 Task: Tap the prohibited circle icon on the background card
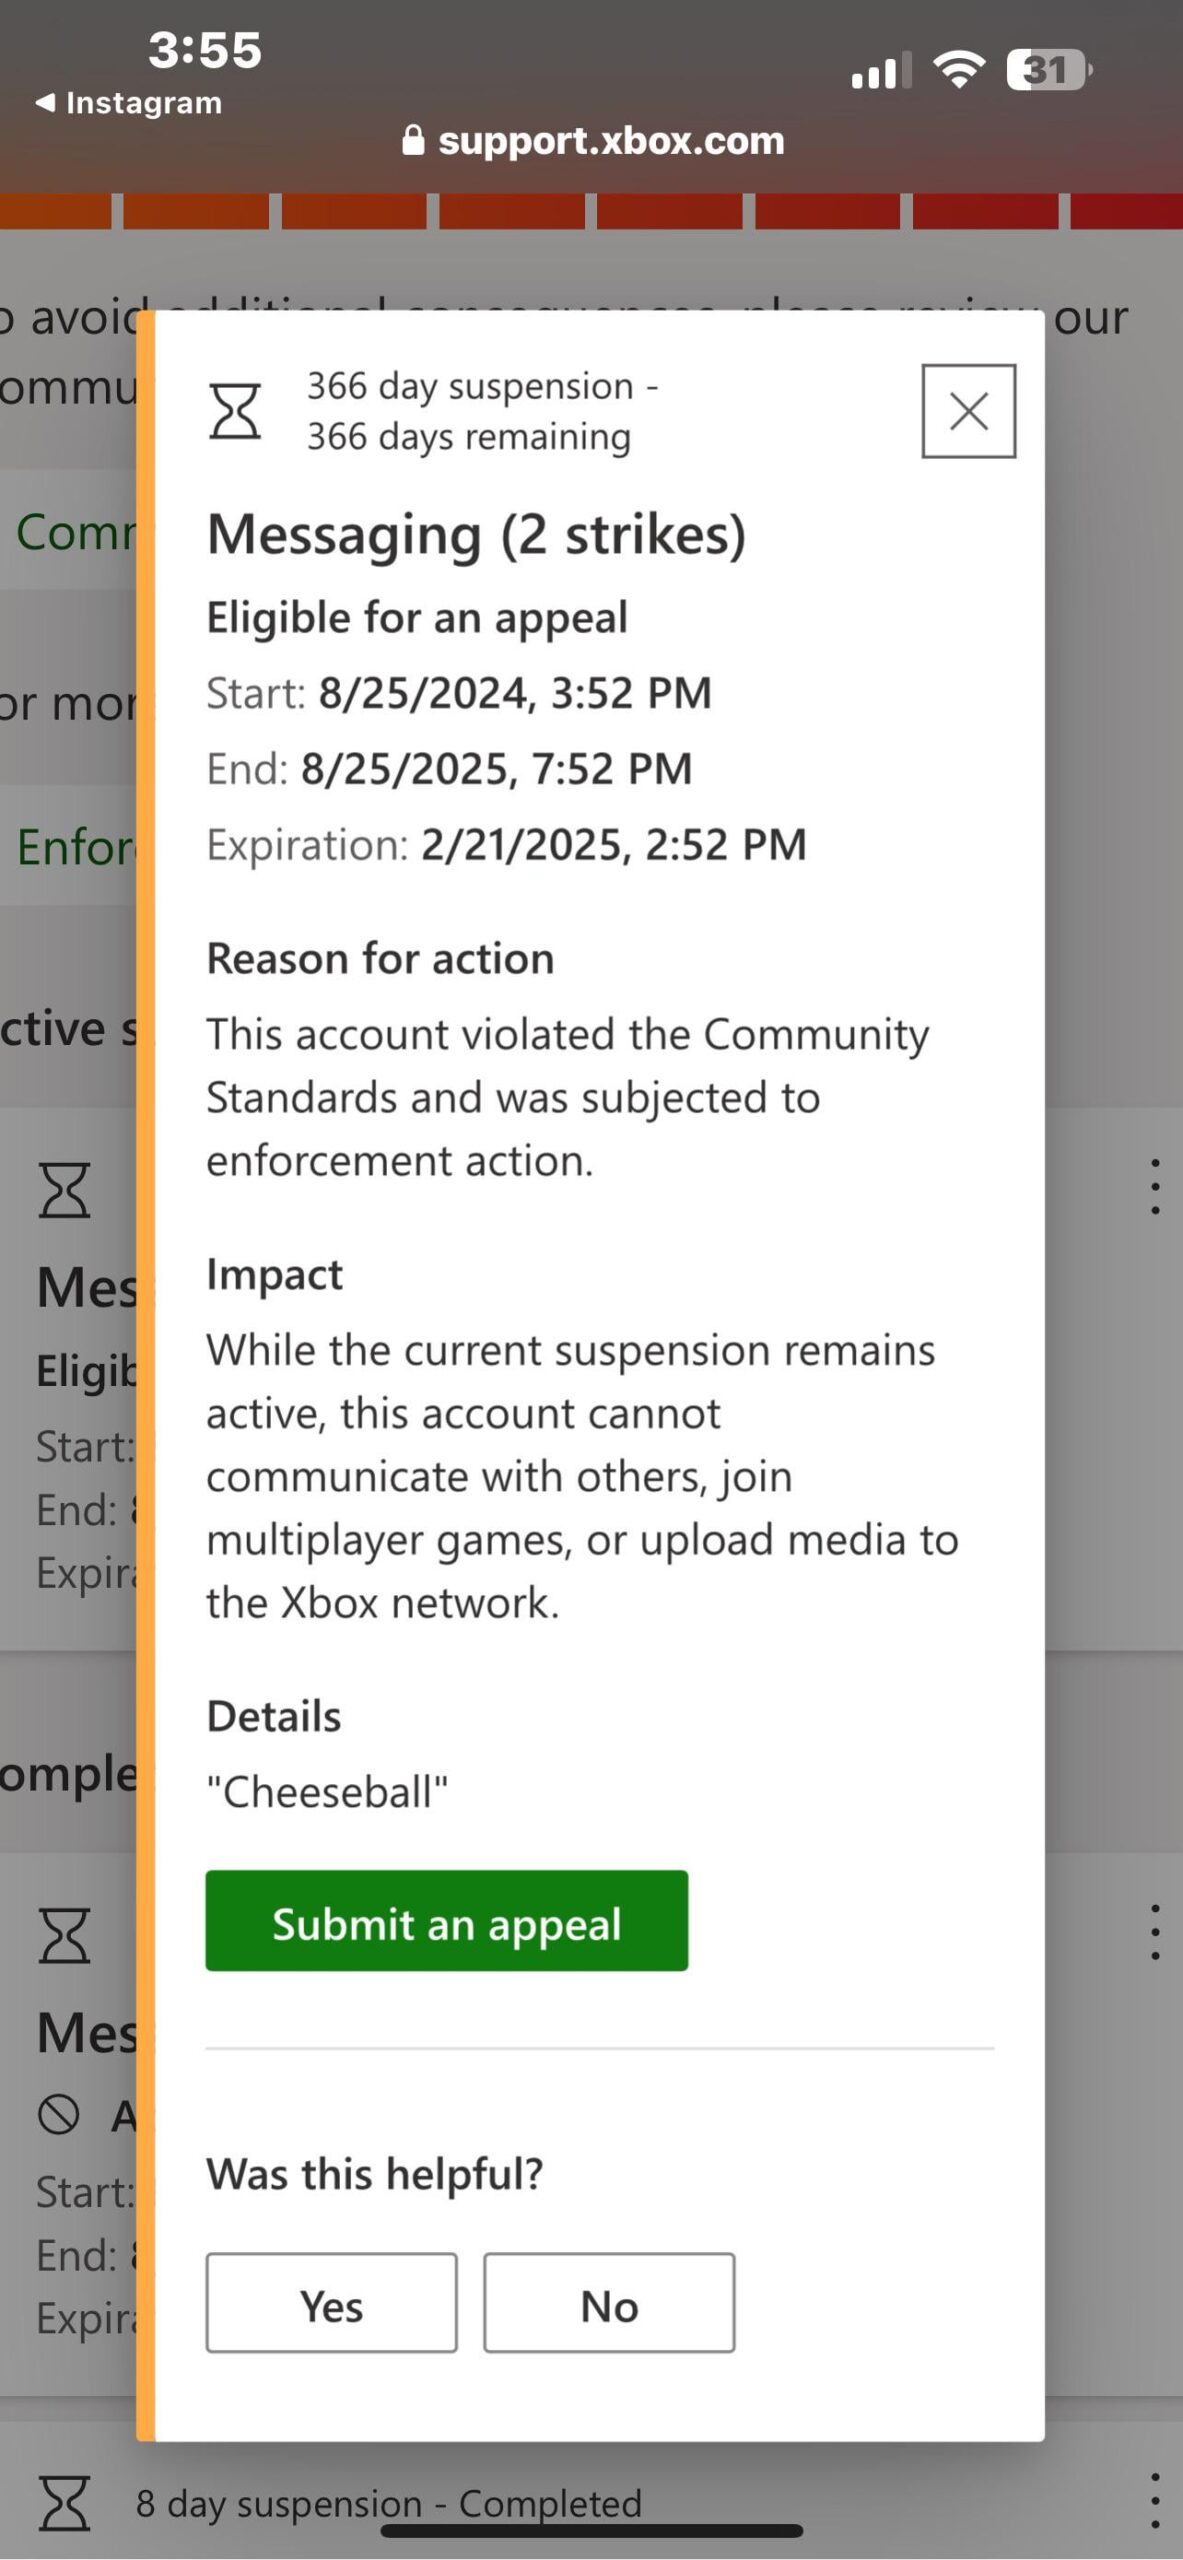point(58,2114)
